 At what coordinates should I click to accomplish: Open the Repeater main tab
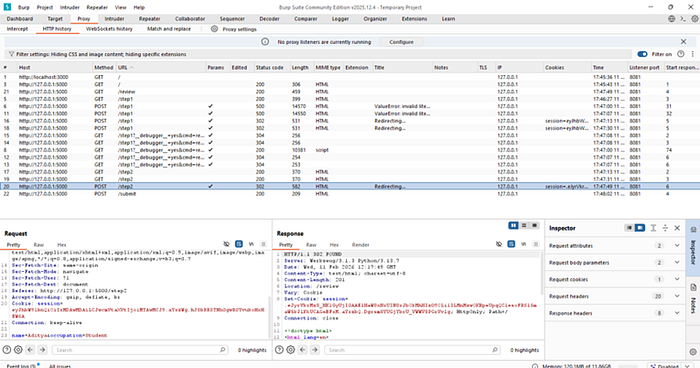(x=150, y=19)
